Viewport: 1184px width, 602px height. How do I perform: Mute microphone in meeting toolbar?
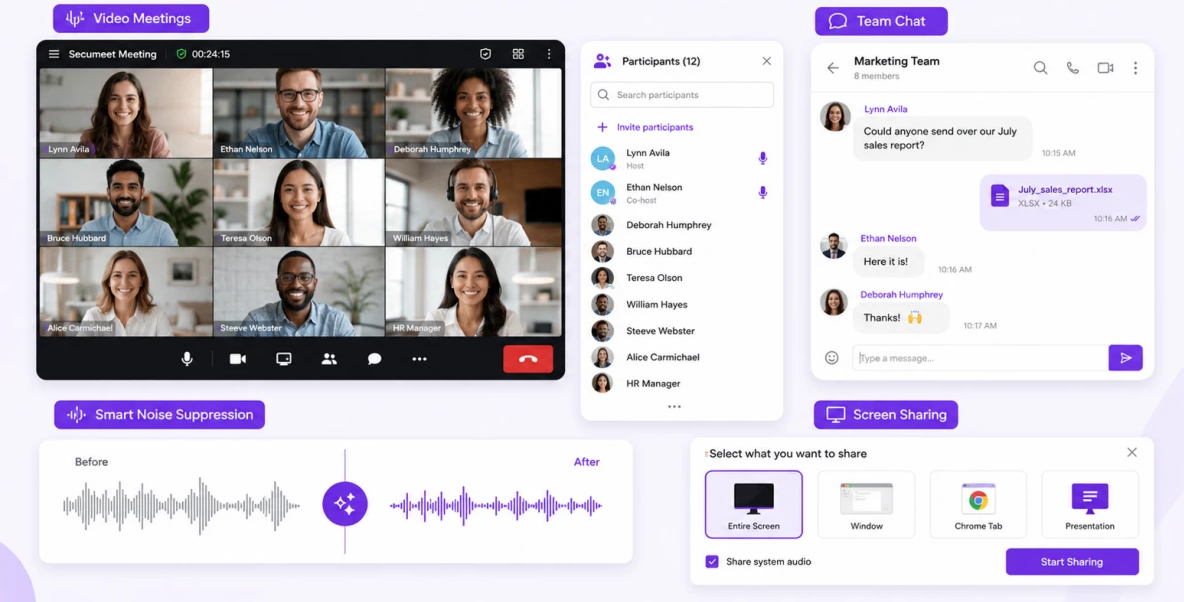[x=187, y=359]
